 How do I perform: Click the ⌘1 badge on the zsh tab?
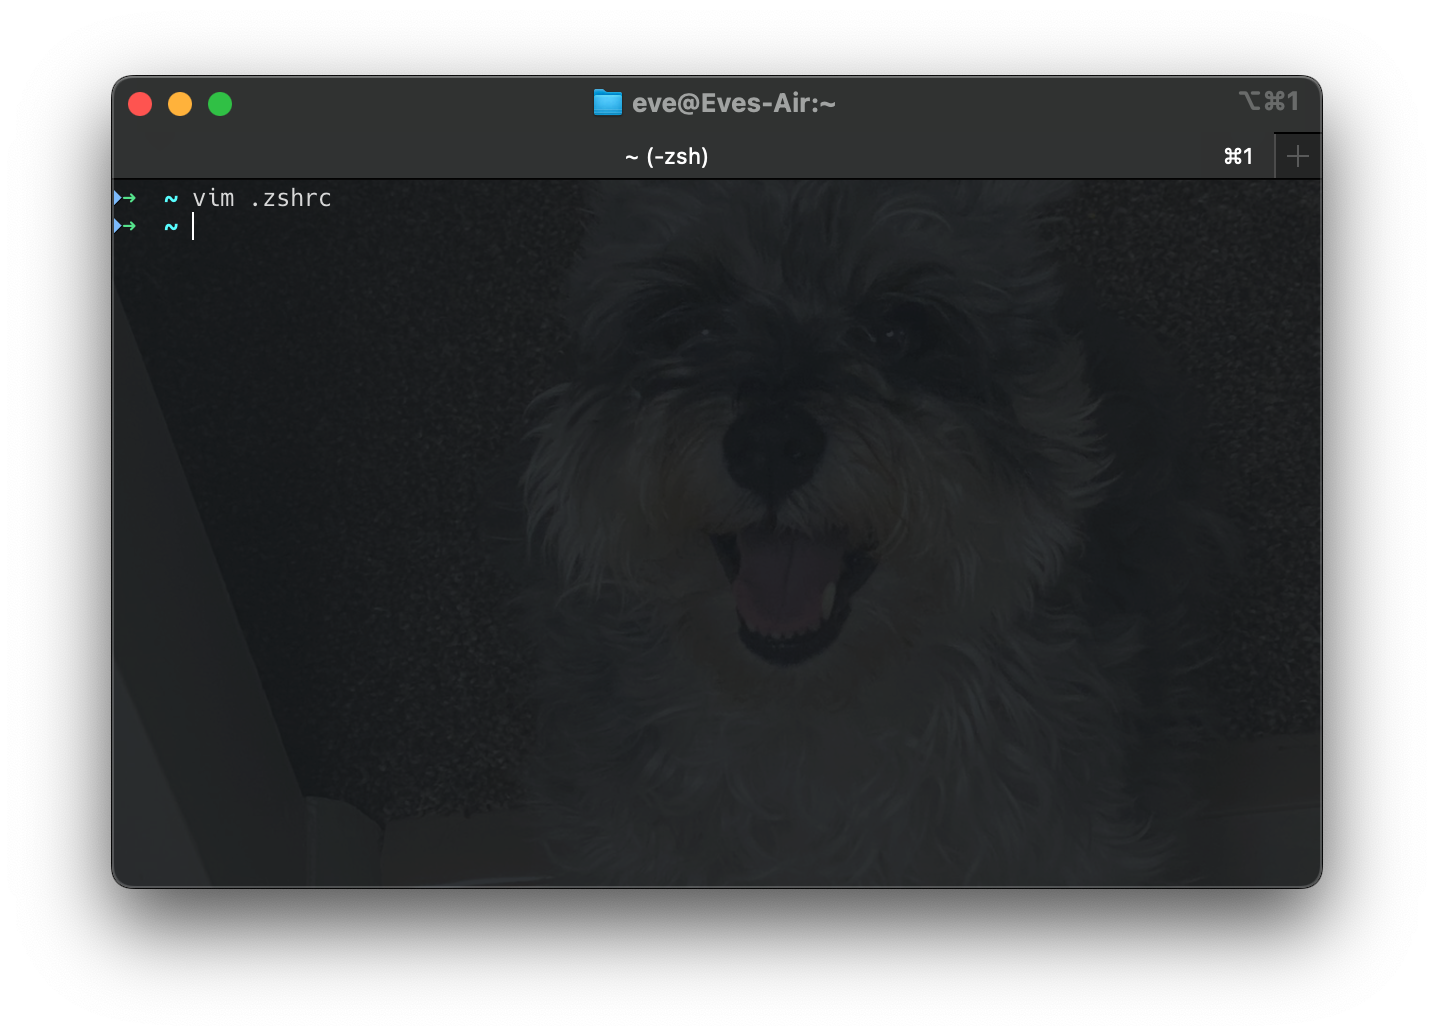(x=1239, y=156)
